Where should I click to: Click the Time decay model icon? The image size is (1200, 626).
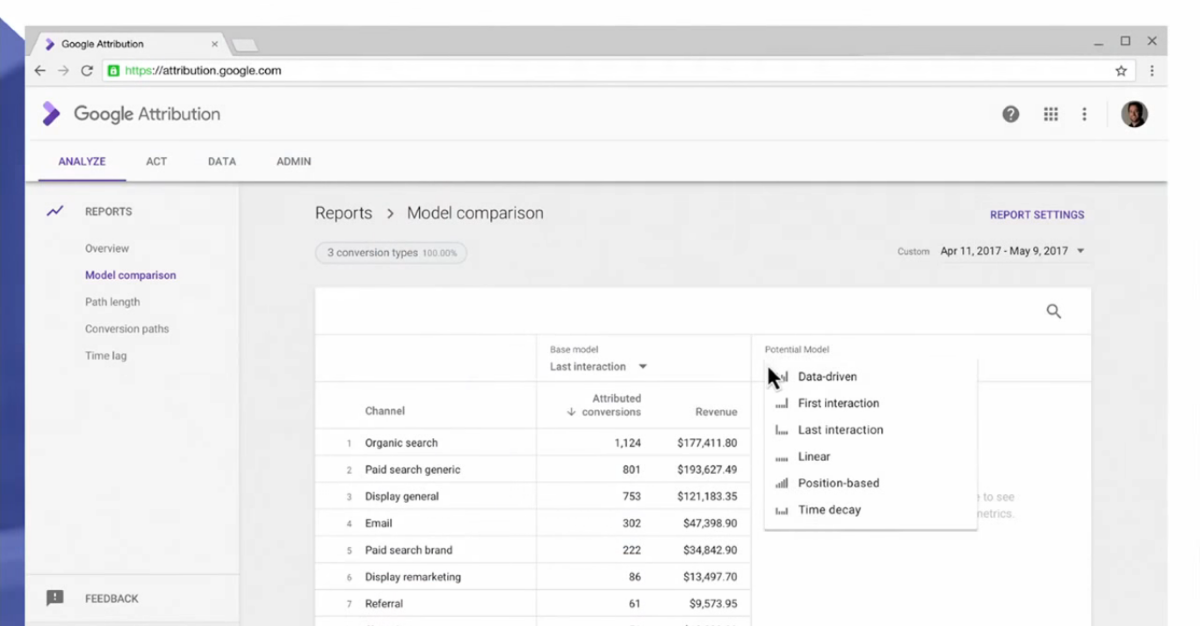point(782,510)
